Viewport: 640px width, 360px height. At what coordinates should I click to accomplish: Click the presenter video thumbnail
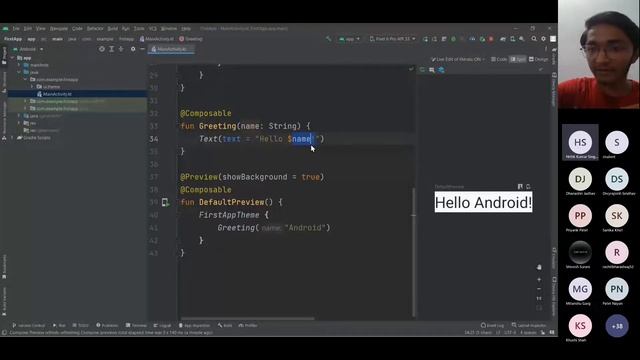coord(599,54)
